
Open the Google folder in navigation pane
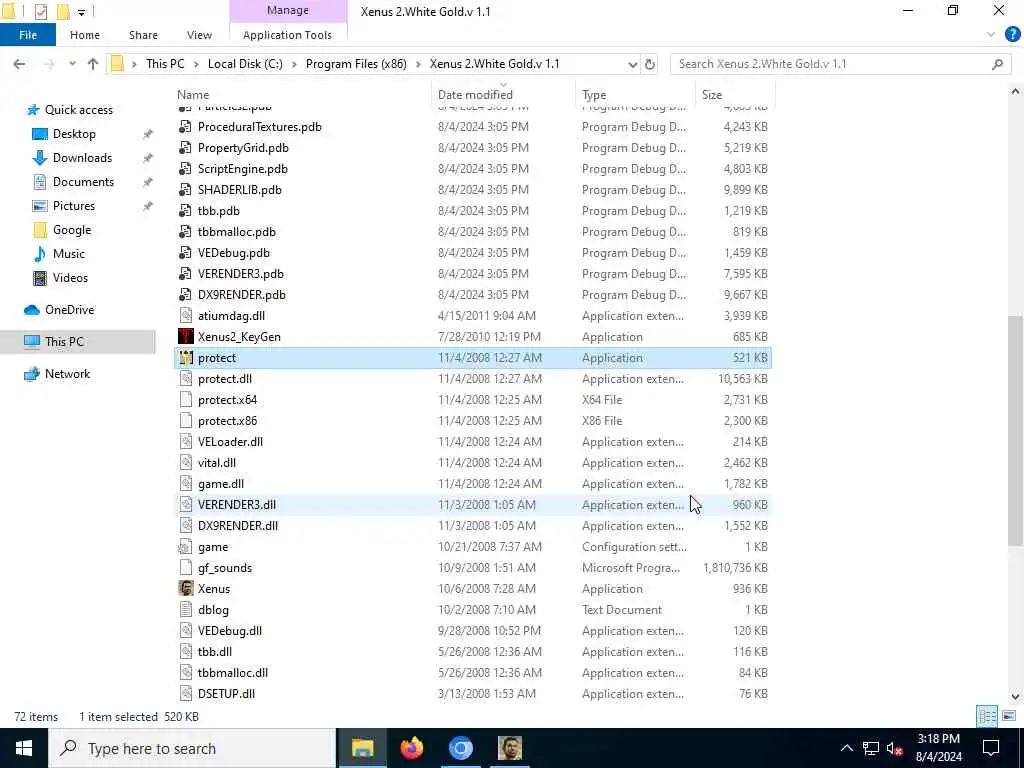click(72, 230)
